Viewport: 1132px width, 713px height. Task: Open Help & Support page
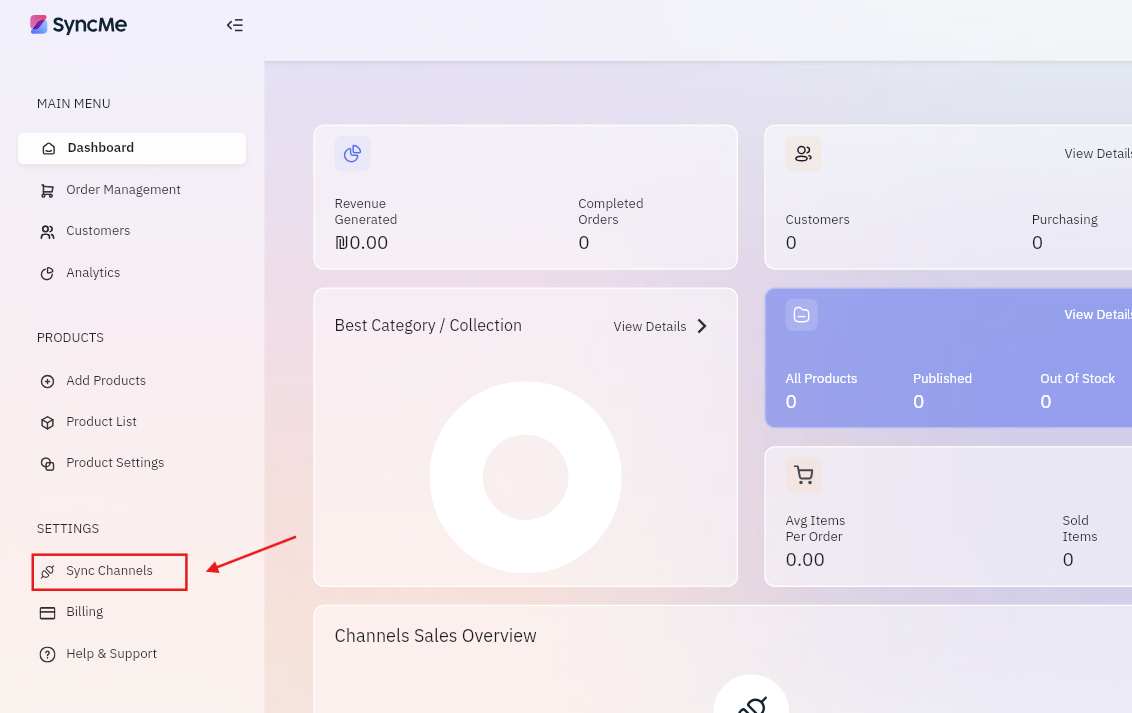(x=111, y=654)
